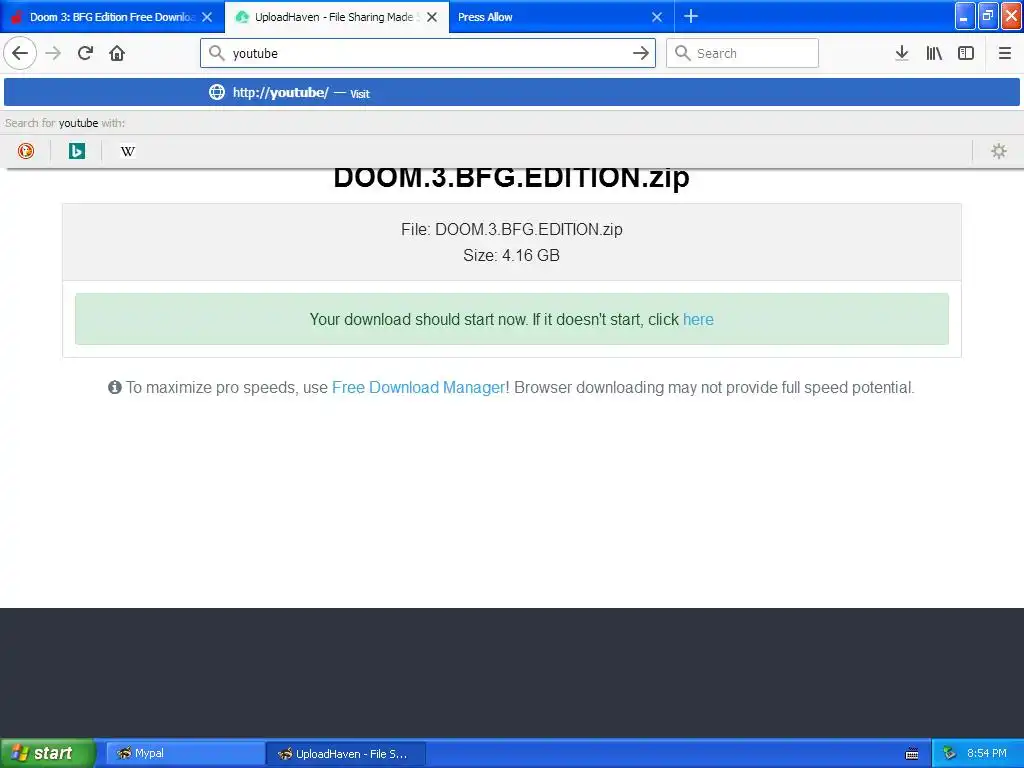Viewport: 1024px width, 768px height.
Task: Go back to the previous page
Action: (20, 53)
